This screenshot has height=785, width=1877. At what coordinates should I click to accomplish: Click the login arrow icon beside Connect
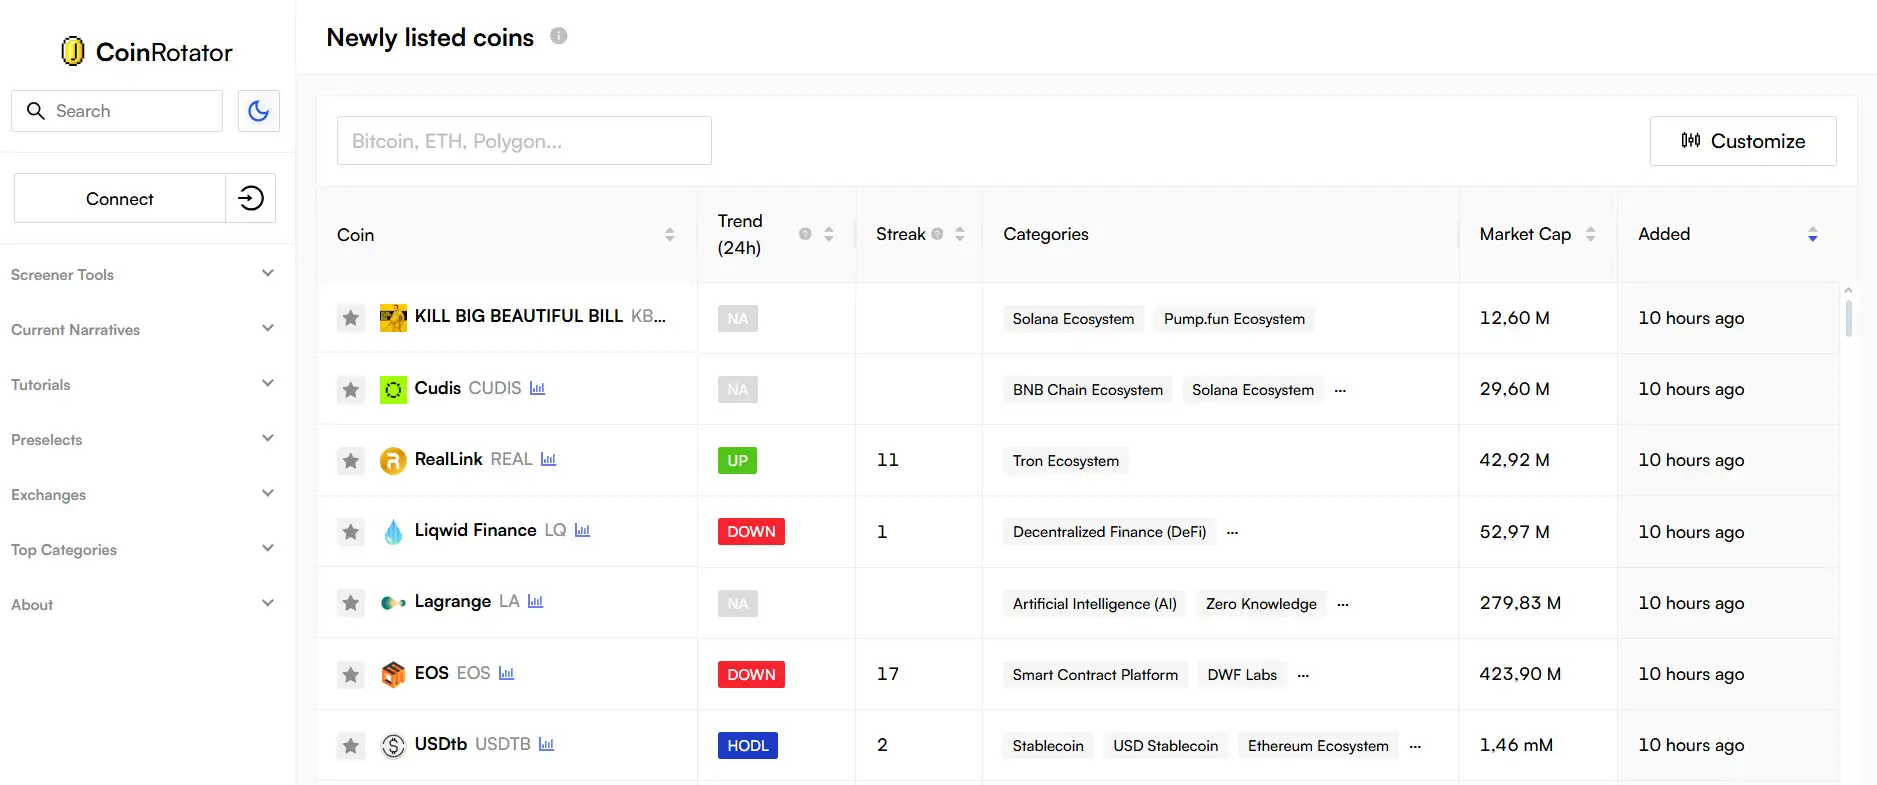pos(251,198)
